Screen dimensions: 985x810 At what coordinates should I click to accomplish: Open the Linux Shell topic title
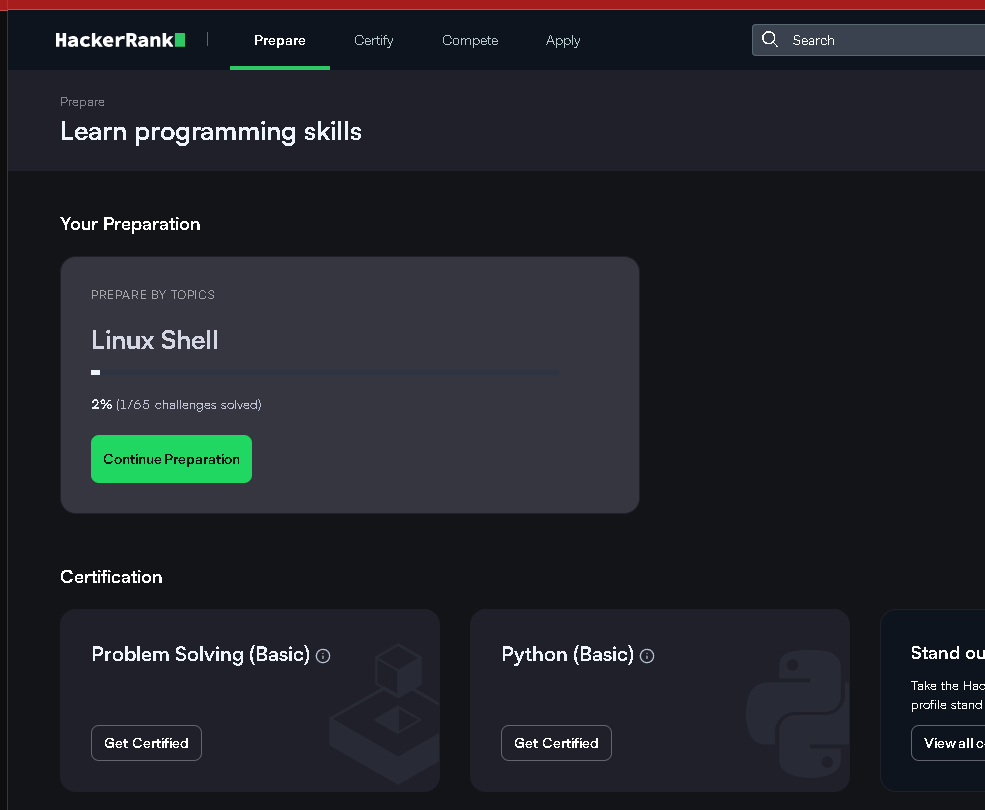click(155, 340)
